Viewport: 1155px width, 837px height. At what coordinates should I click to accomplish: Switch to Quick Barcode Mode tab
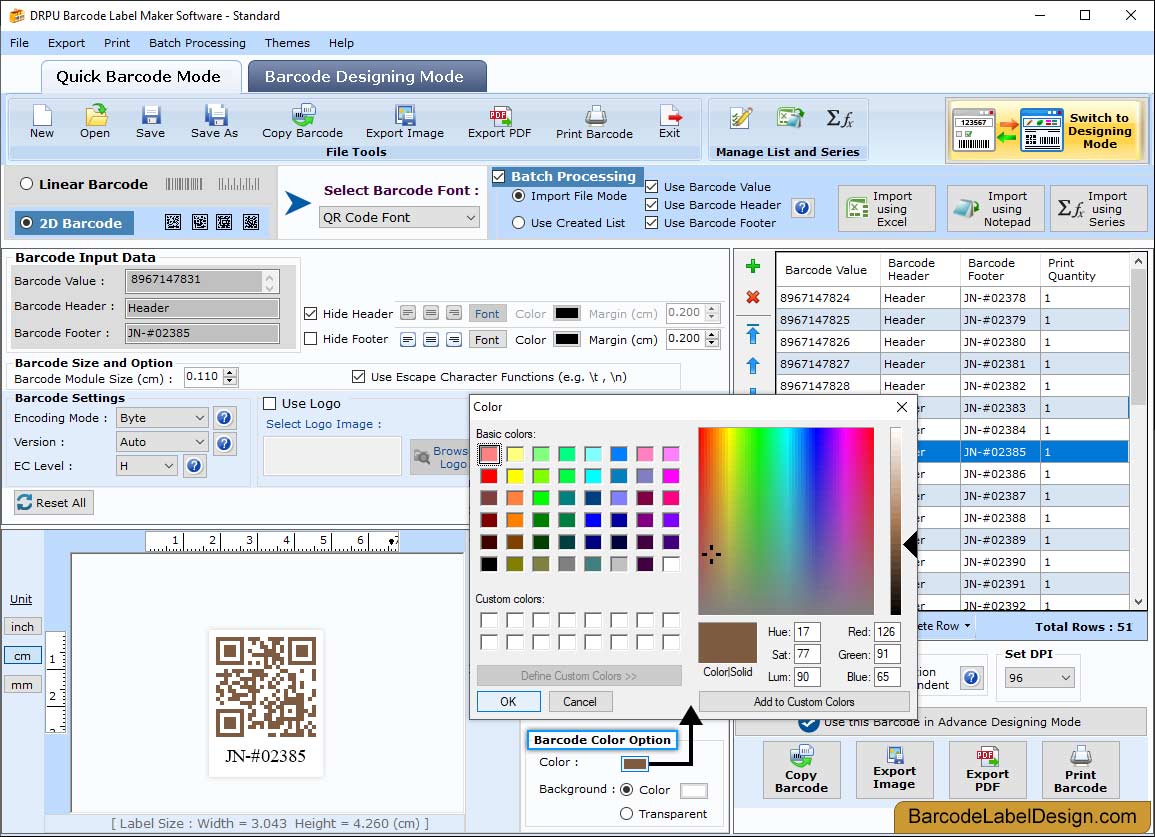tap(140, 77)
